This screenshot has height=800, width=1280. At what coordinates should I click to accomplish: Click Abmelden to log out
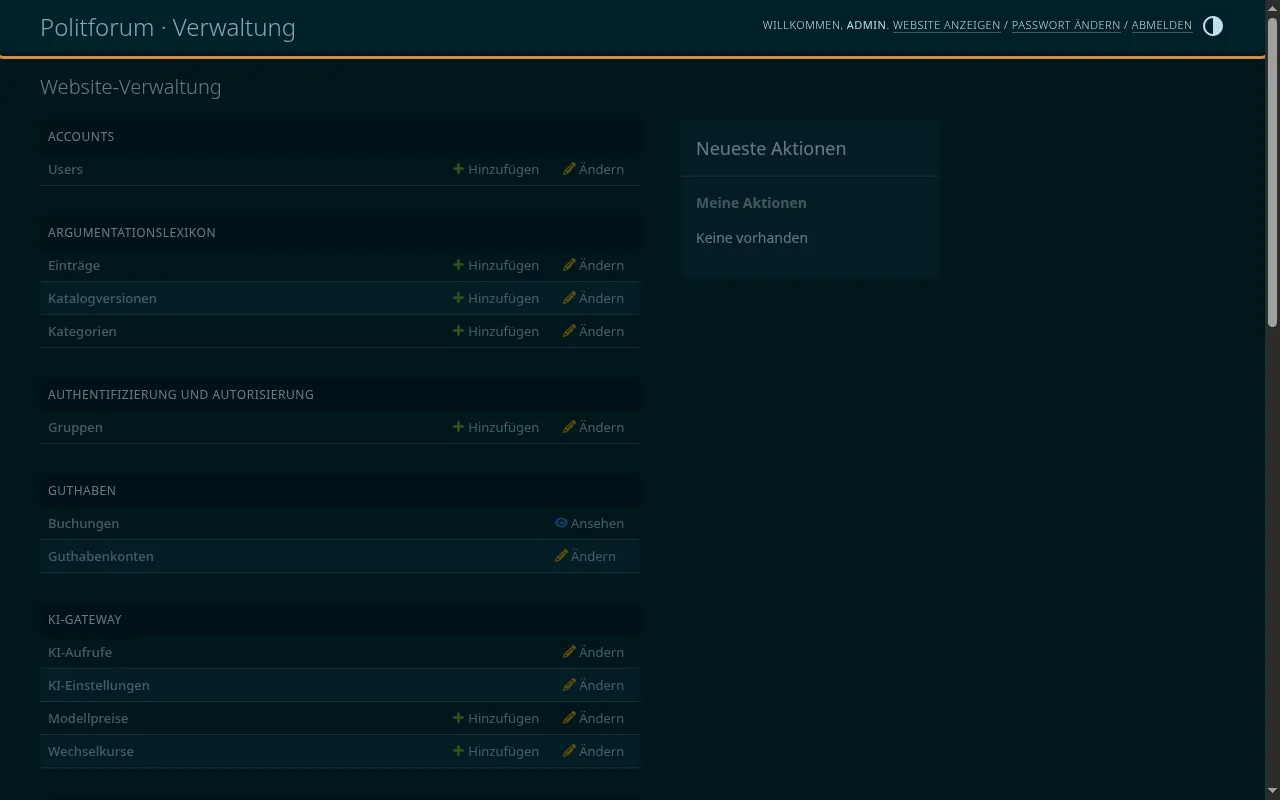(x=1161, y=25)
